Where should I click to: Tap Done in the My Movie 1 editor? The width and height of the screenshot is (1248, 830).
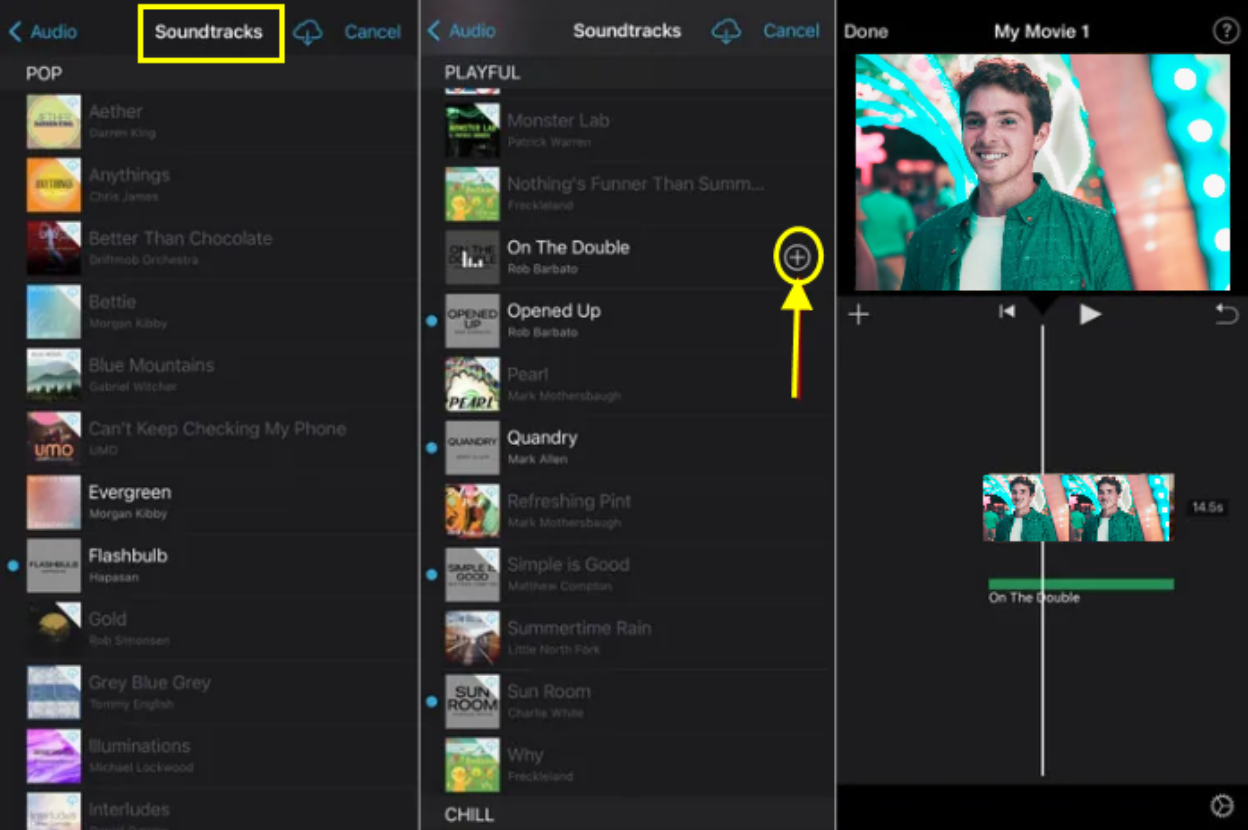click(x=866, y=31)
